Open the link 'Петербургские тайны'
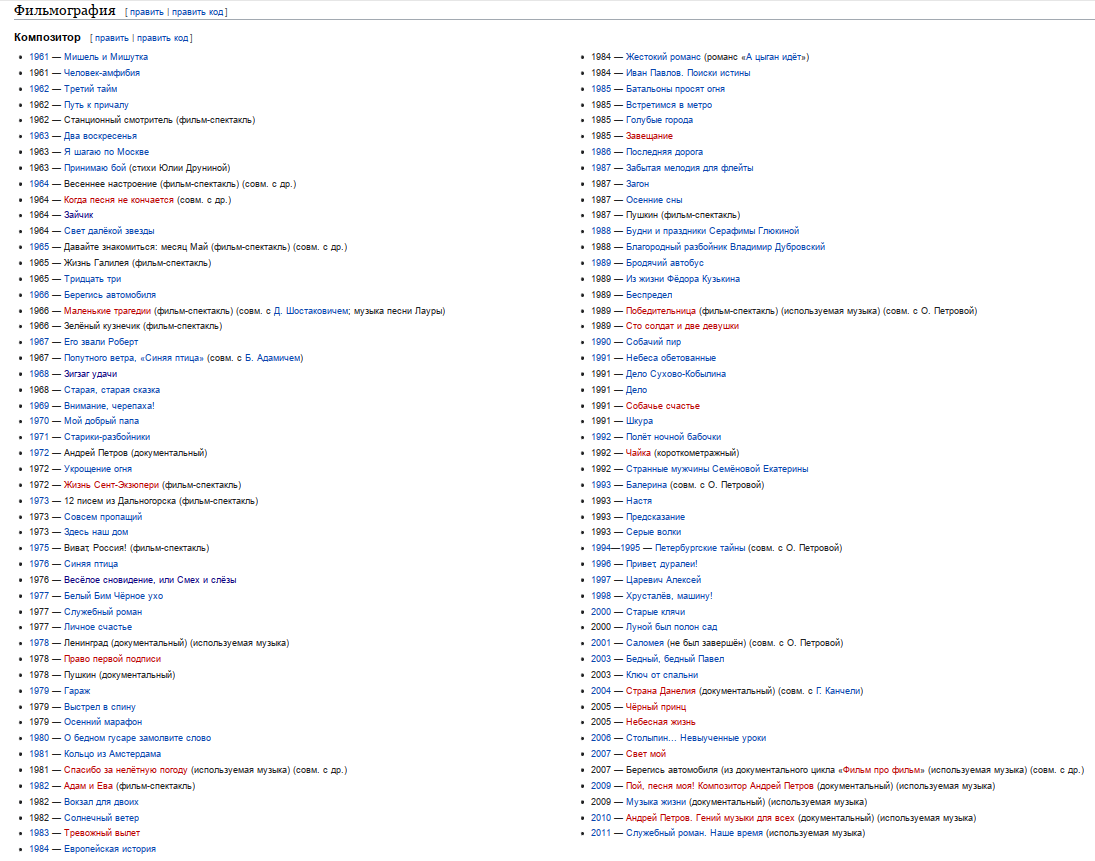Viewport: 1095px width, 861px height. click(700, 548)
